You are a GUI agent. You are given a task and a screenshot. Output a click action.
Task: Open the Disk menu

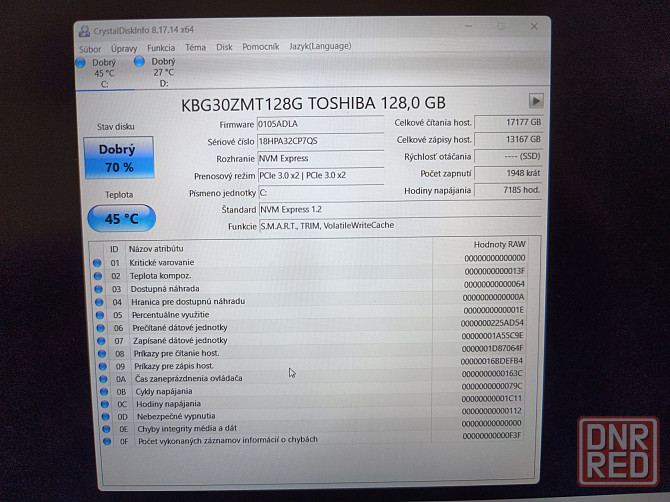click(224, 47)
